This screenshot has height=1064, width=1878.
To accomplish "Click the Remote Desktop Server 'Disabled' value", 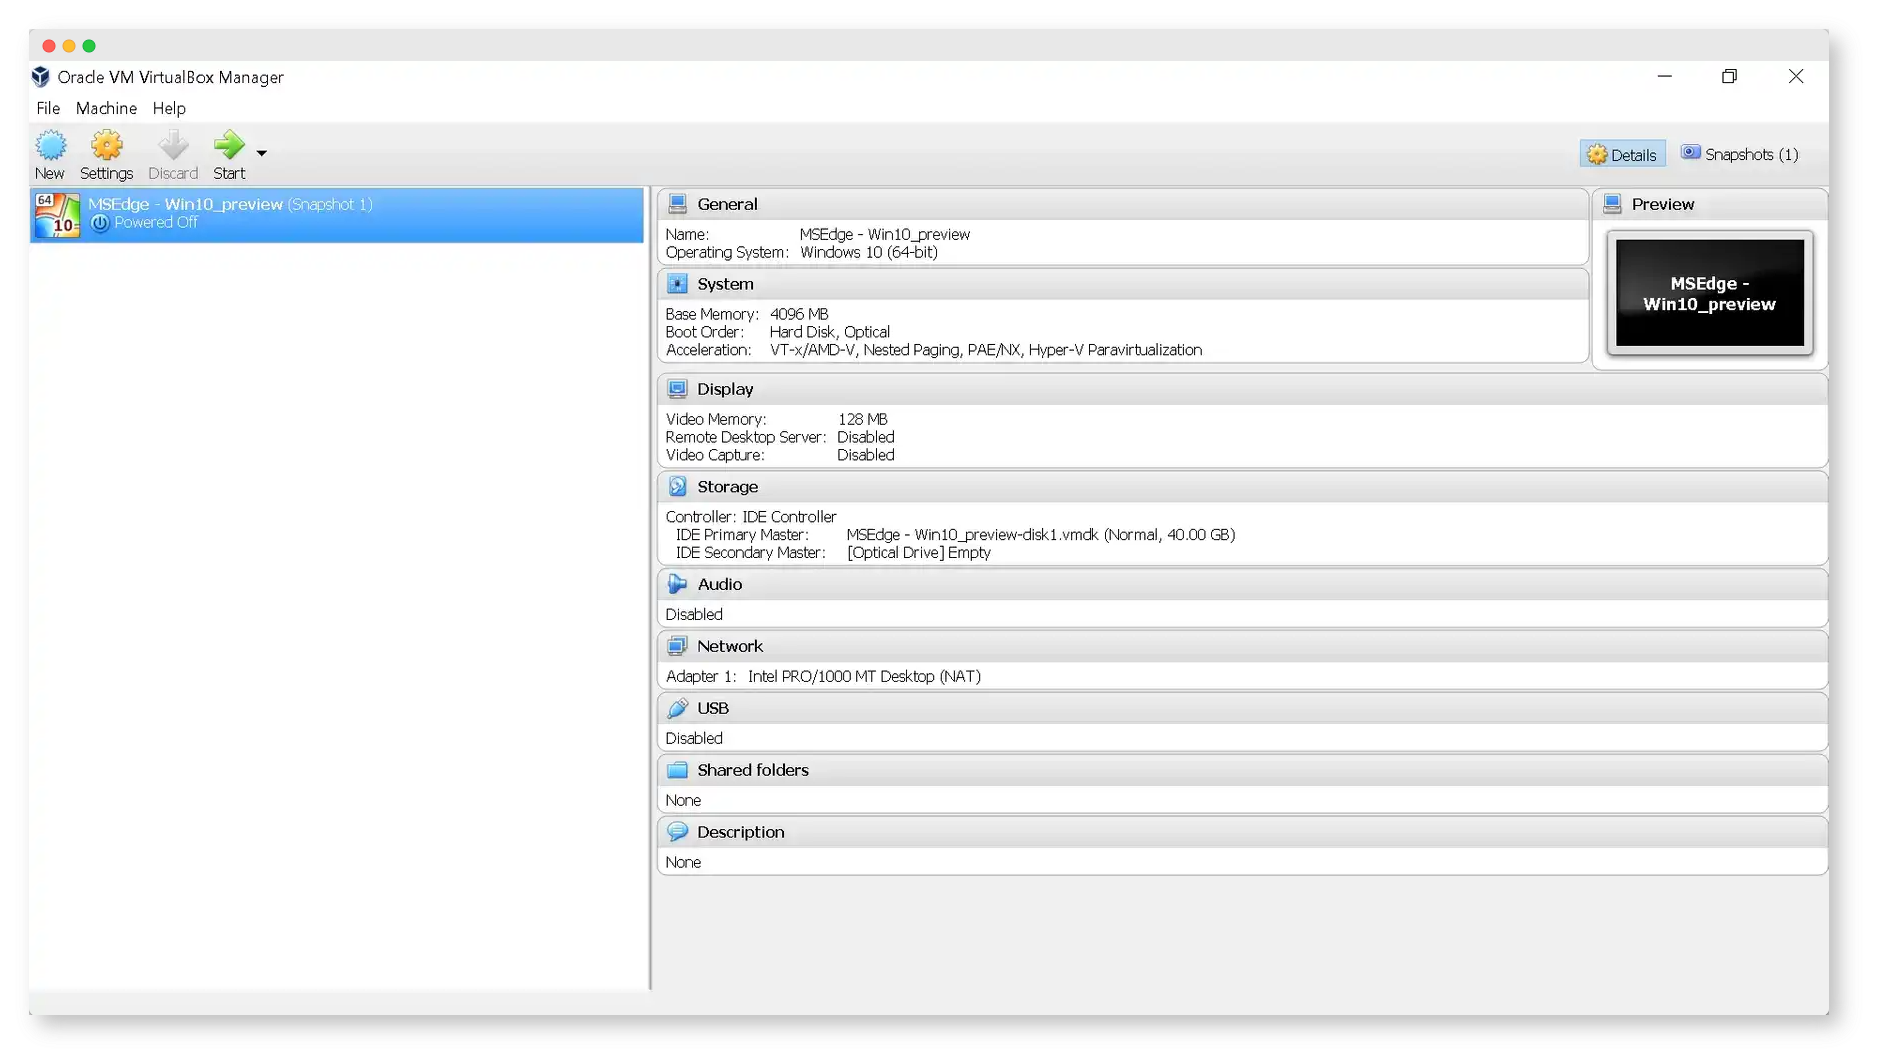I will [x=866, y=437].
